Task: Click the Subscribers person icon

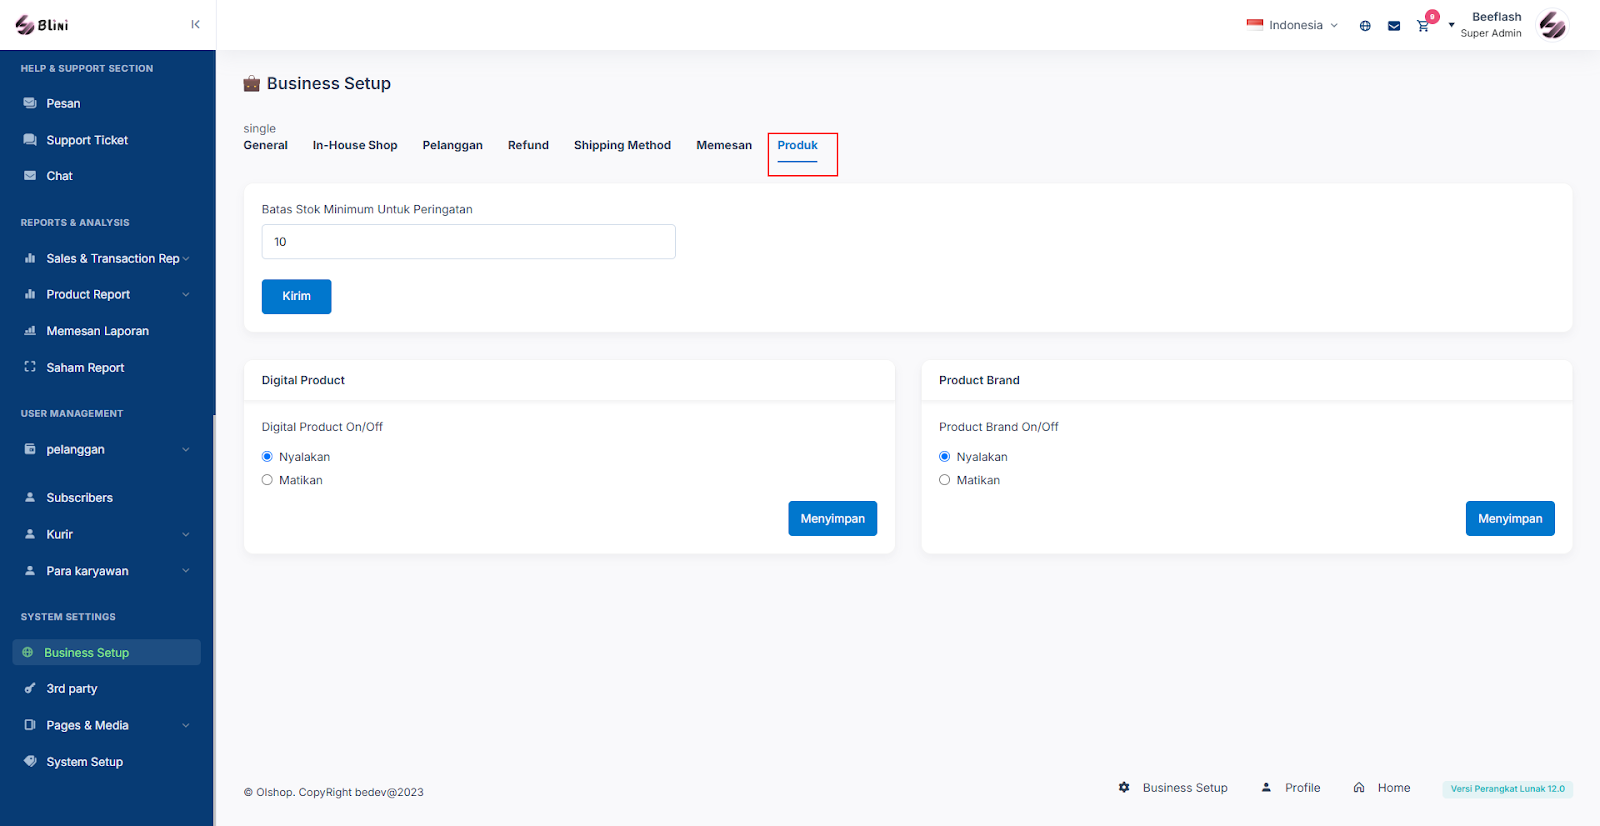Action: point(30,497)
